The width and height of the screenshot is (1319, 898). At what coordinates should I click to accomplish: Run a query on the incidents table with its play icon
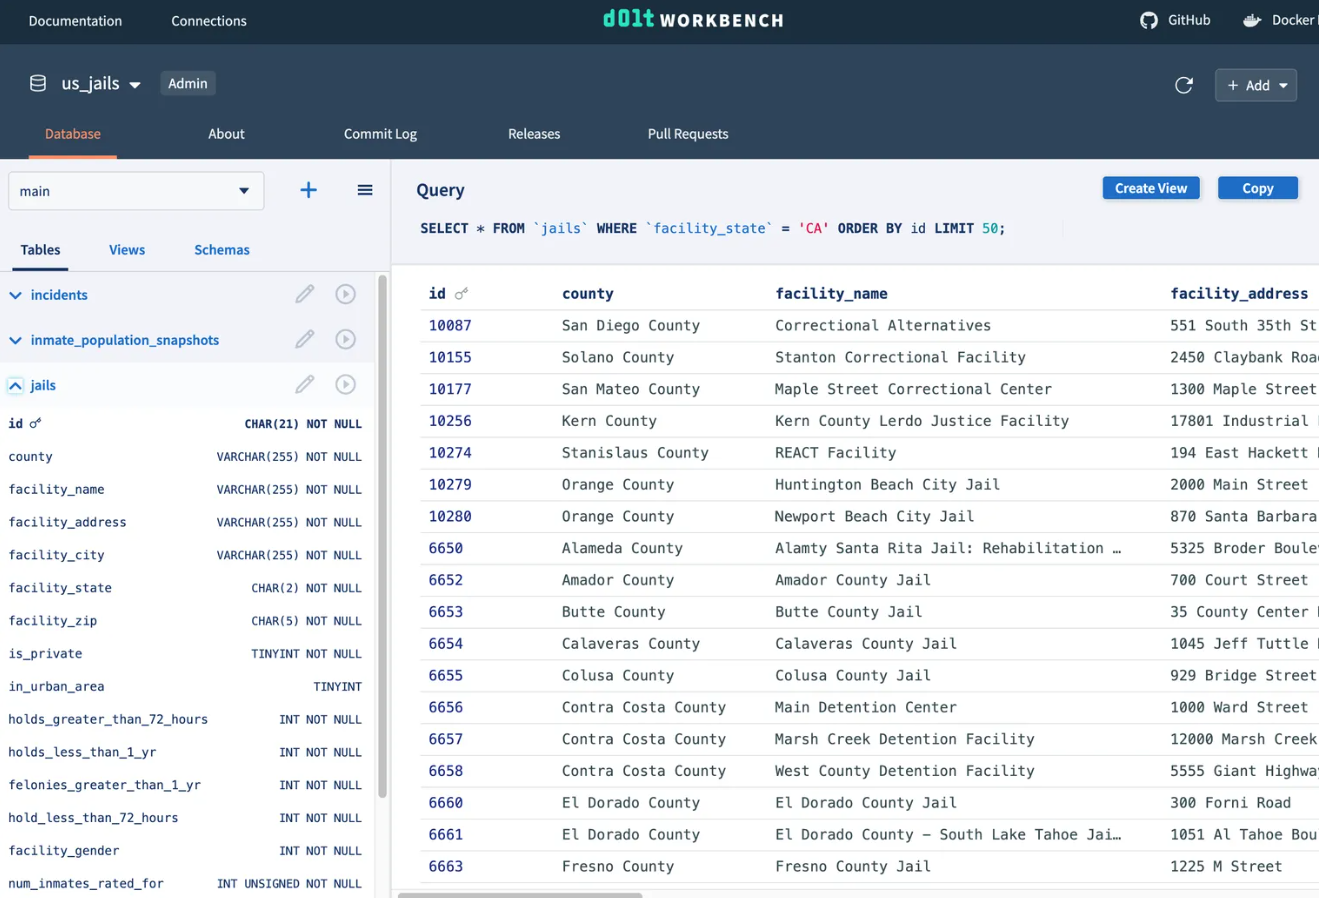click(345, 294)
